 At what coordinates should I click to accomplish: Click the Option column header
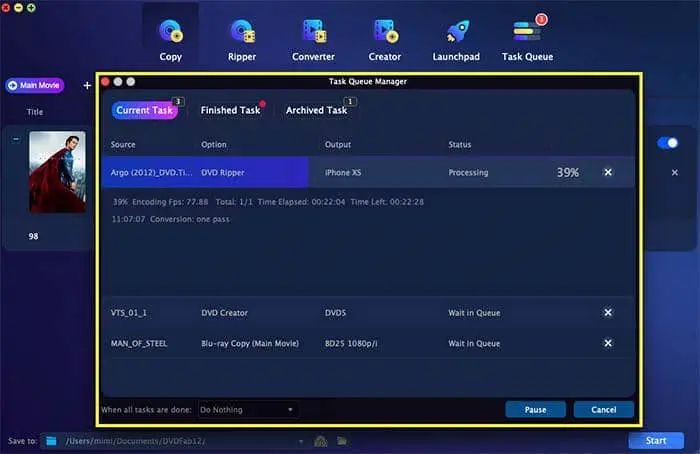[213, 144]
